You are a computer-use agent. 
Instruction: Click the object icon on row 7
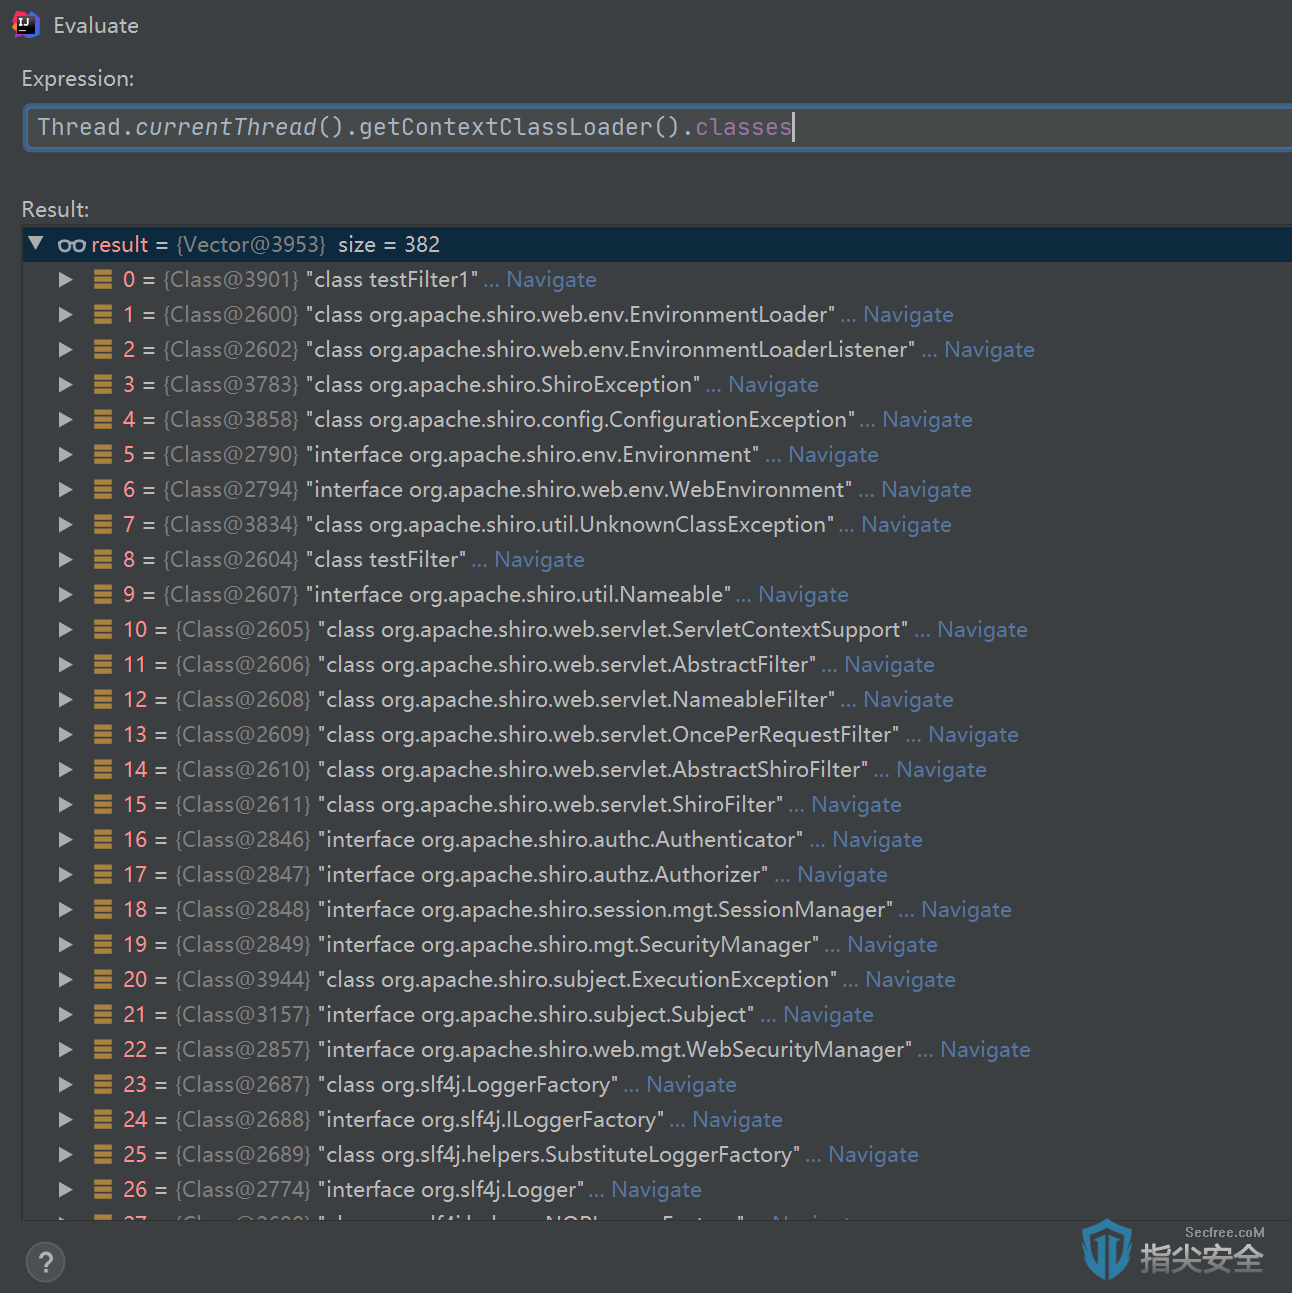click(x=103, y=525)
